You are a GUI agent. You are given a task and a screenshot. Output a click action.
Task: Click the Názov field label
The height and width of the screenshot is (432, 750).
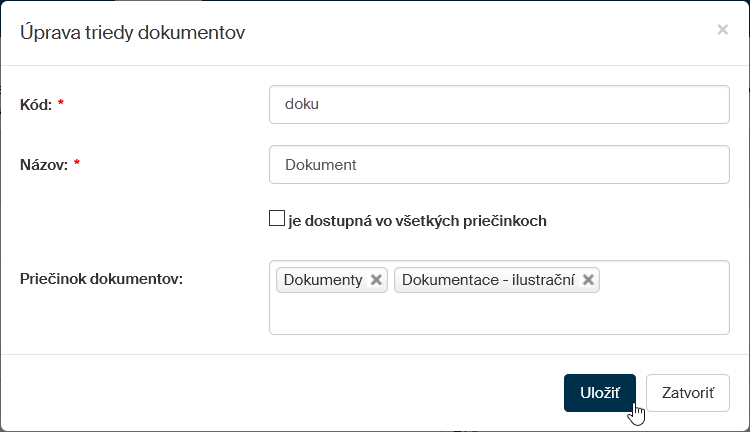pos(43,165)
